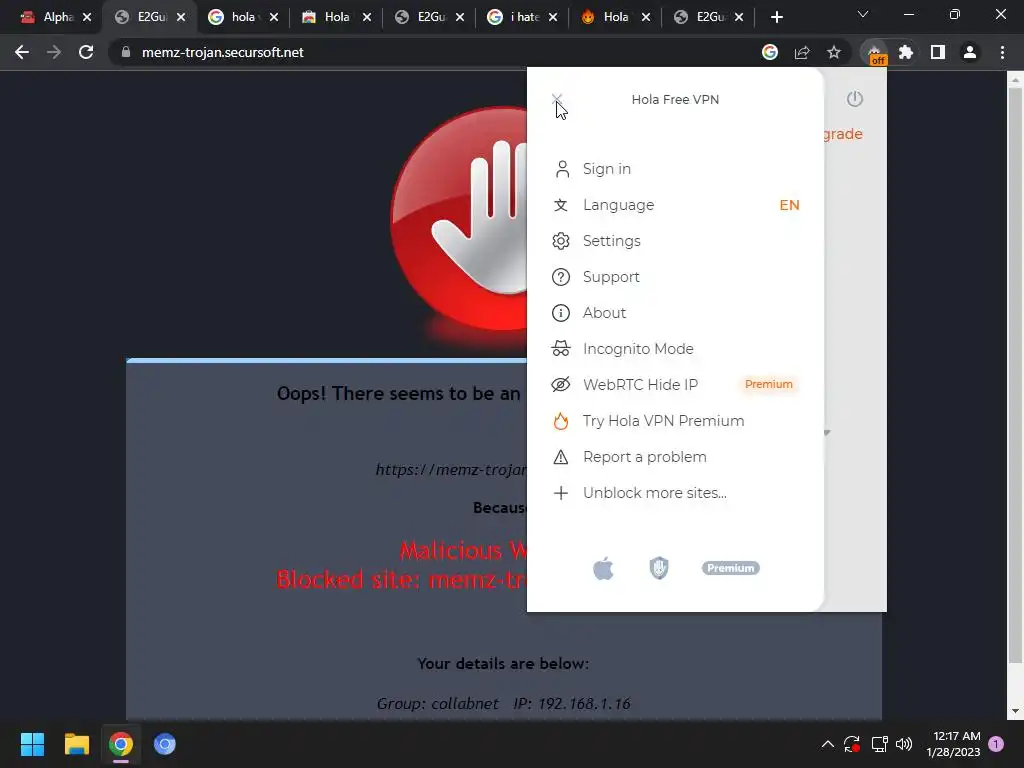
Task: Click the Sign in person icon
Action: [x=562, y=169]
